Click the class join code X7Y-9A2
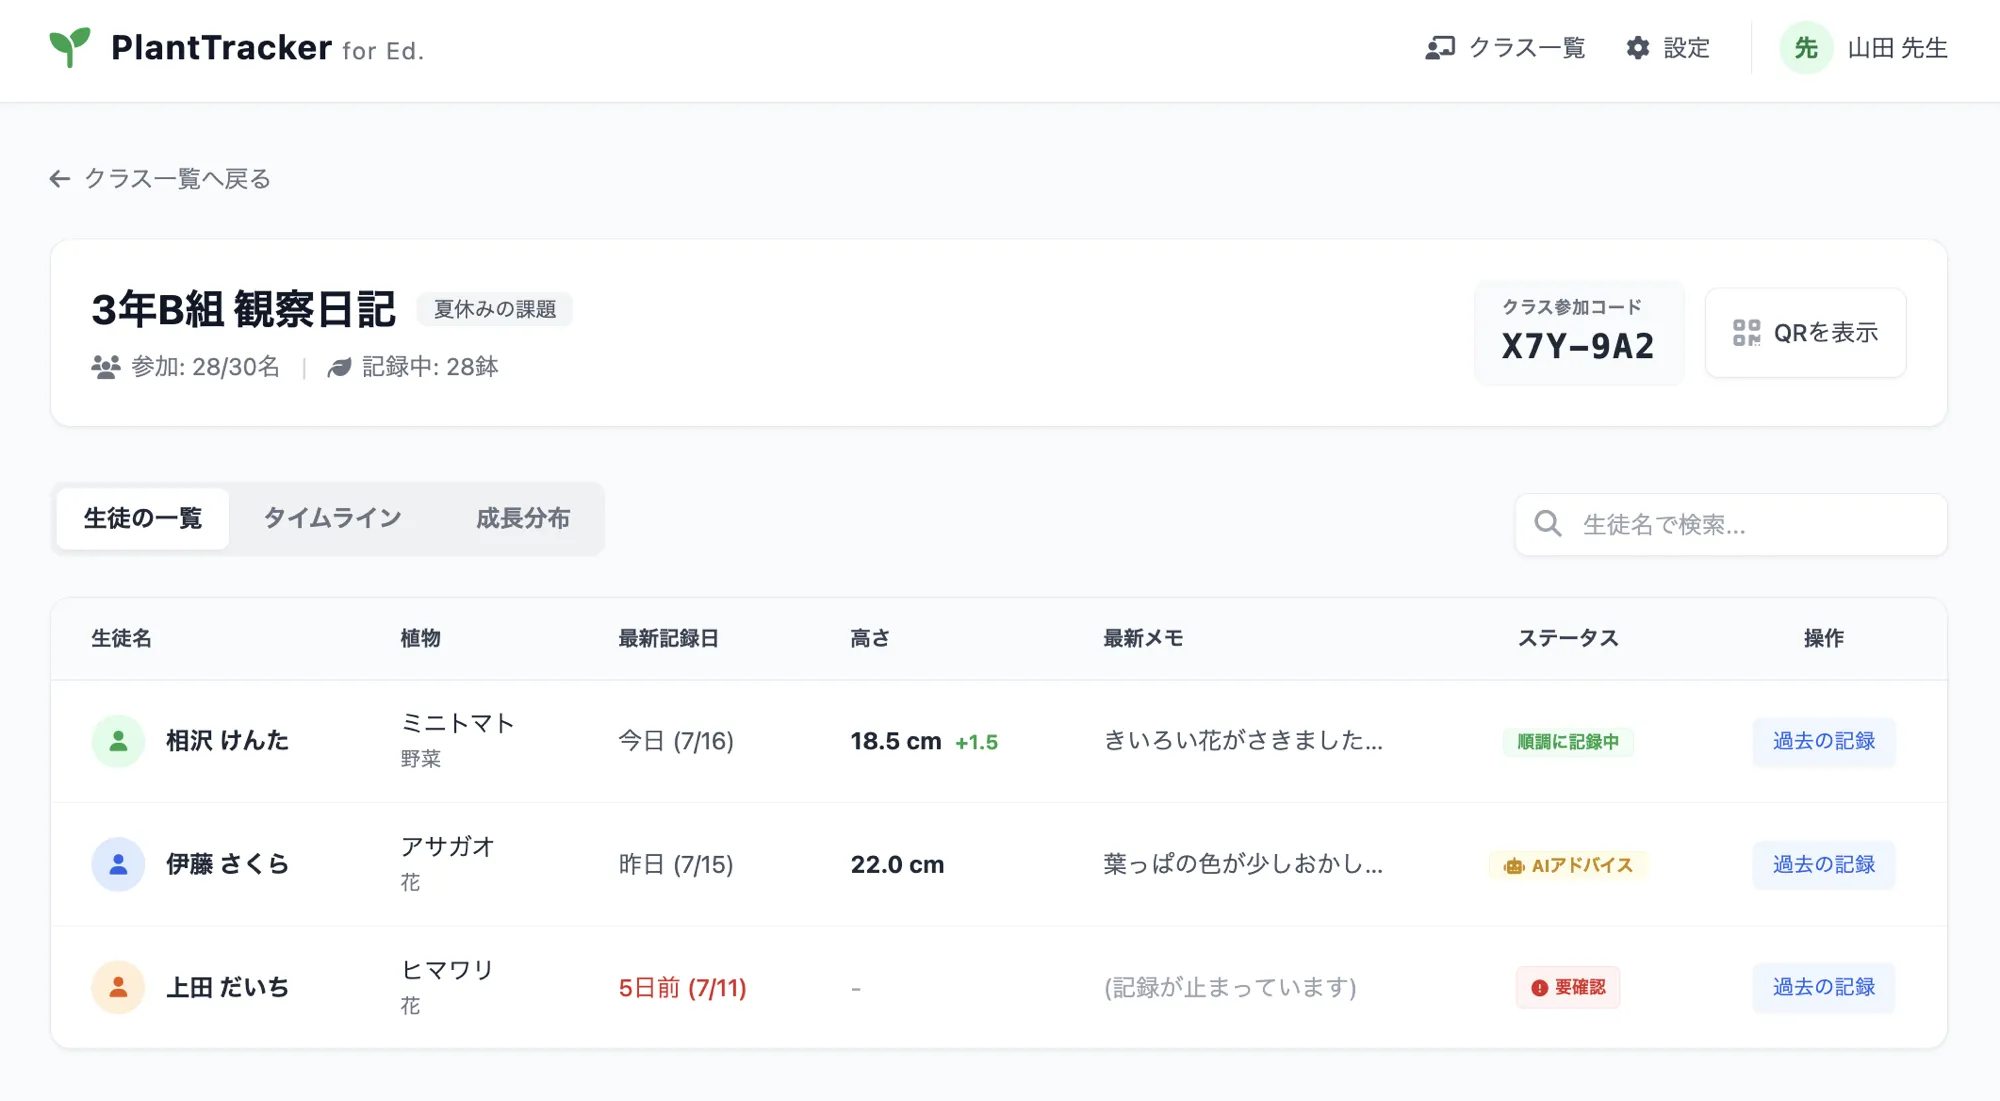The image size is (2000, 1101). pyautogui.click(x=1577, y=346)
